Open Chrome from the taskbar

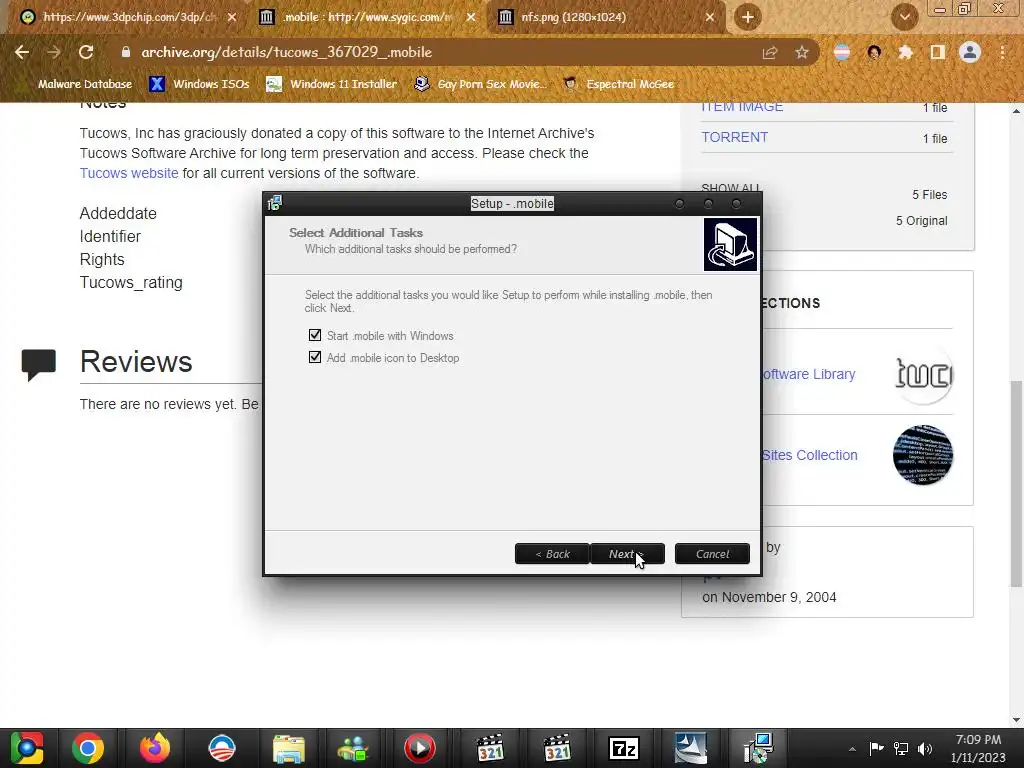pos(88,748)
